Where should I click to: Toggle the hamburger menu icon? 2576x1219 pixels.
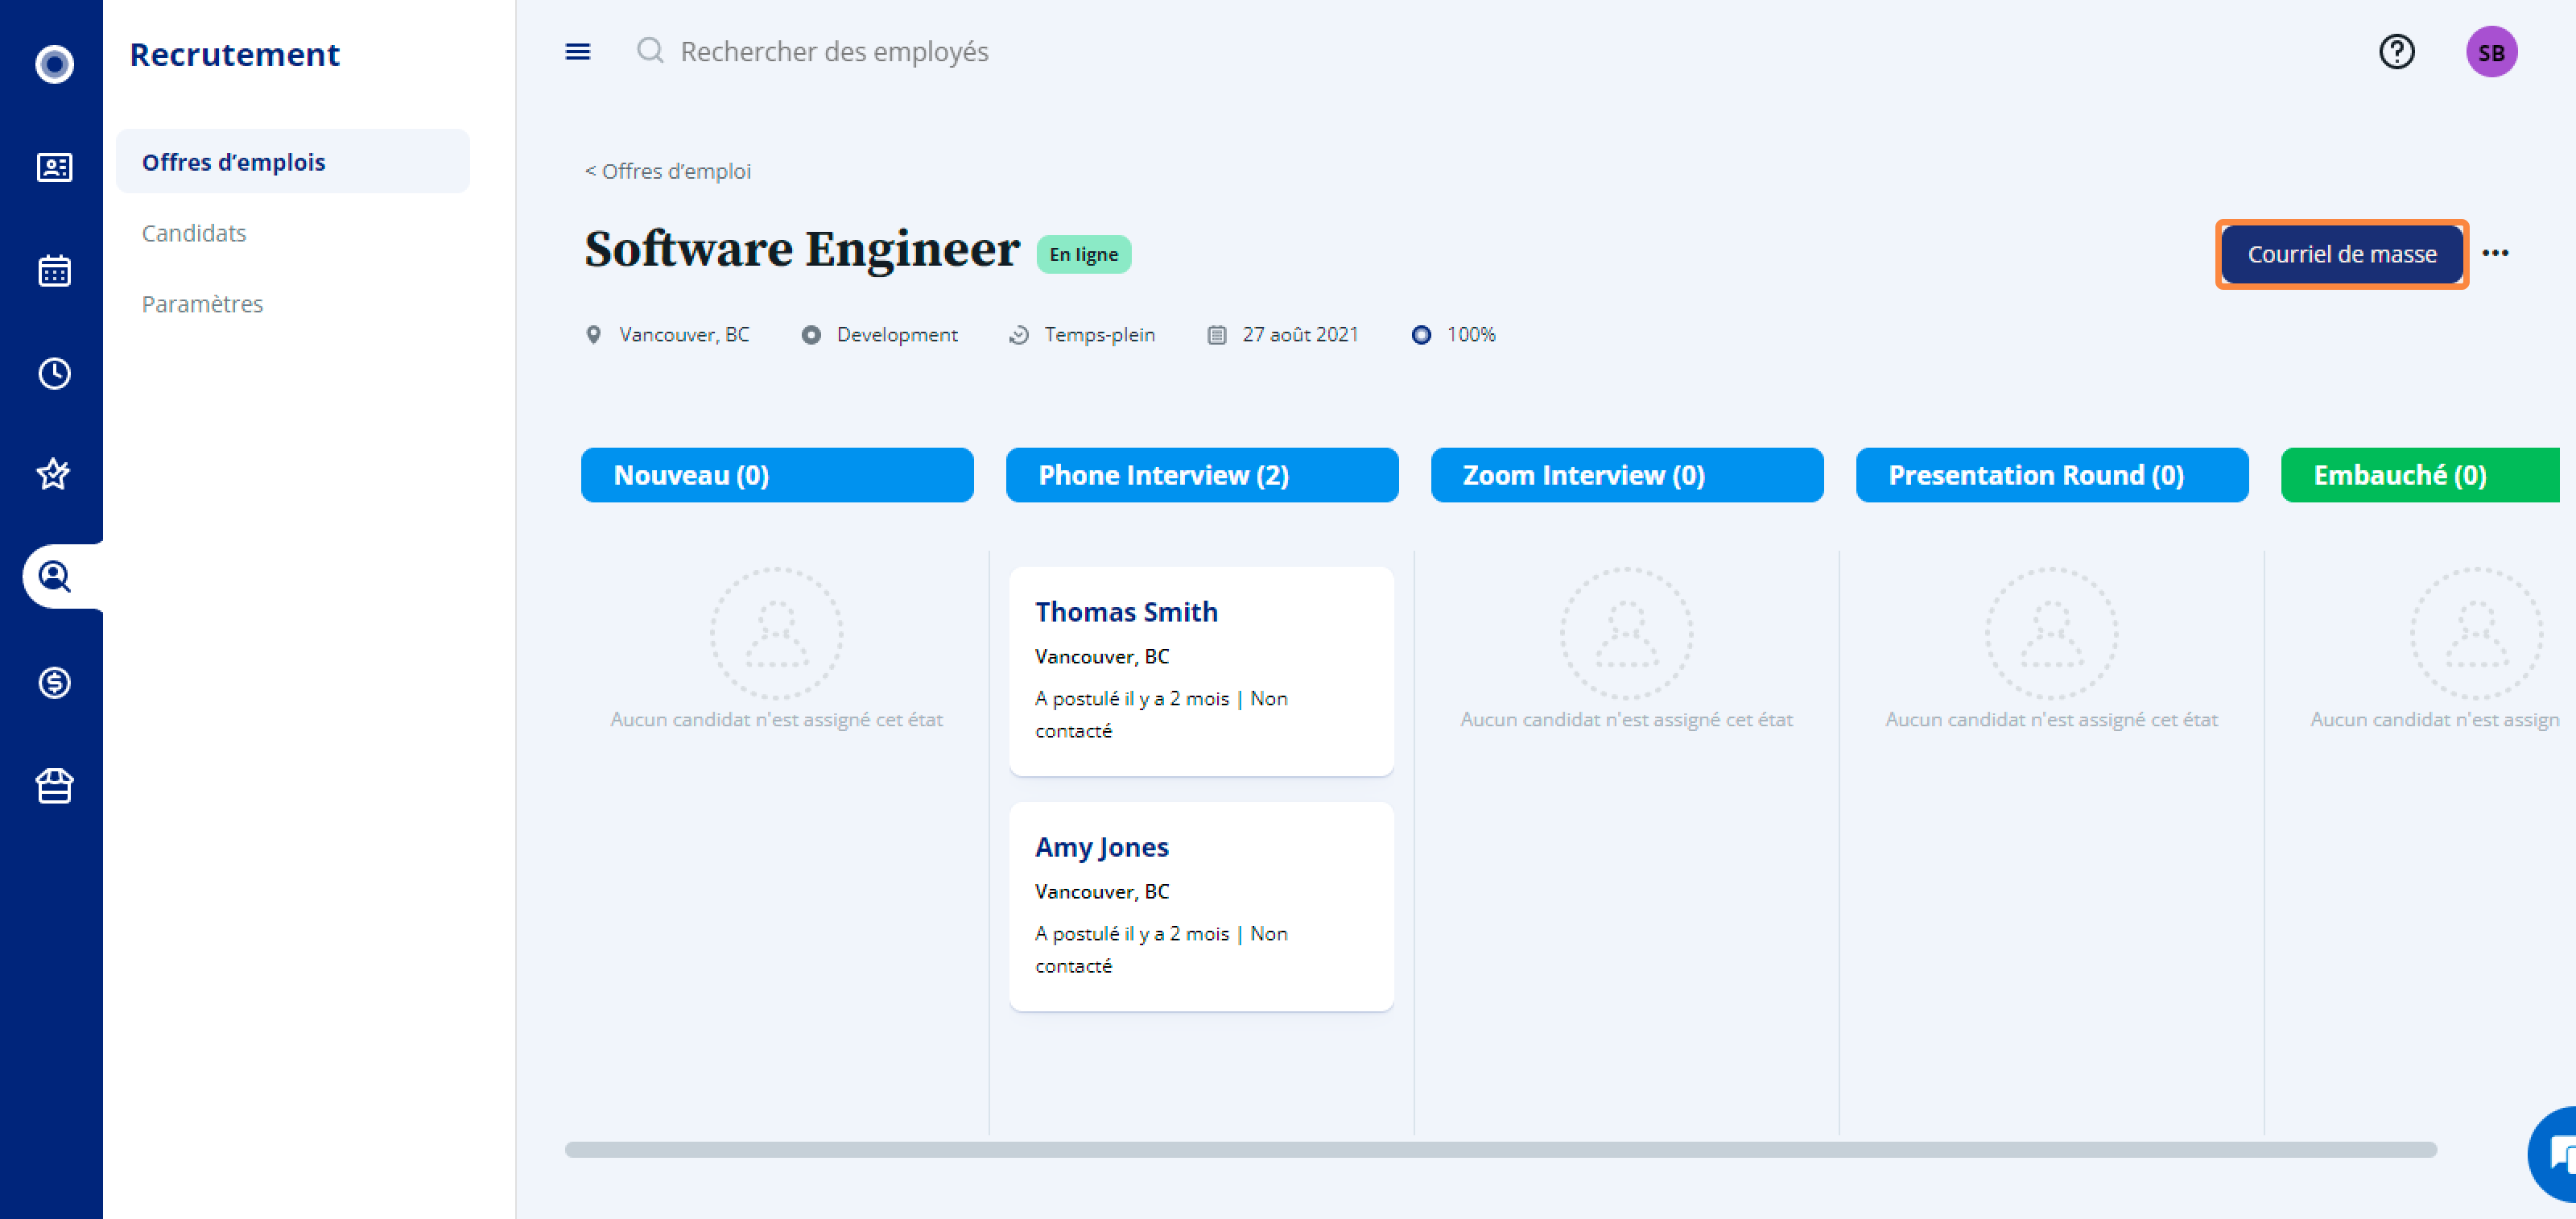click(x=578, y=51)
